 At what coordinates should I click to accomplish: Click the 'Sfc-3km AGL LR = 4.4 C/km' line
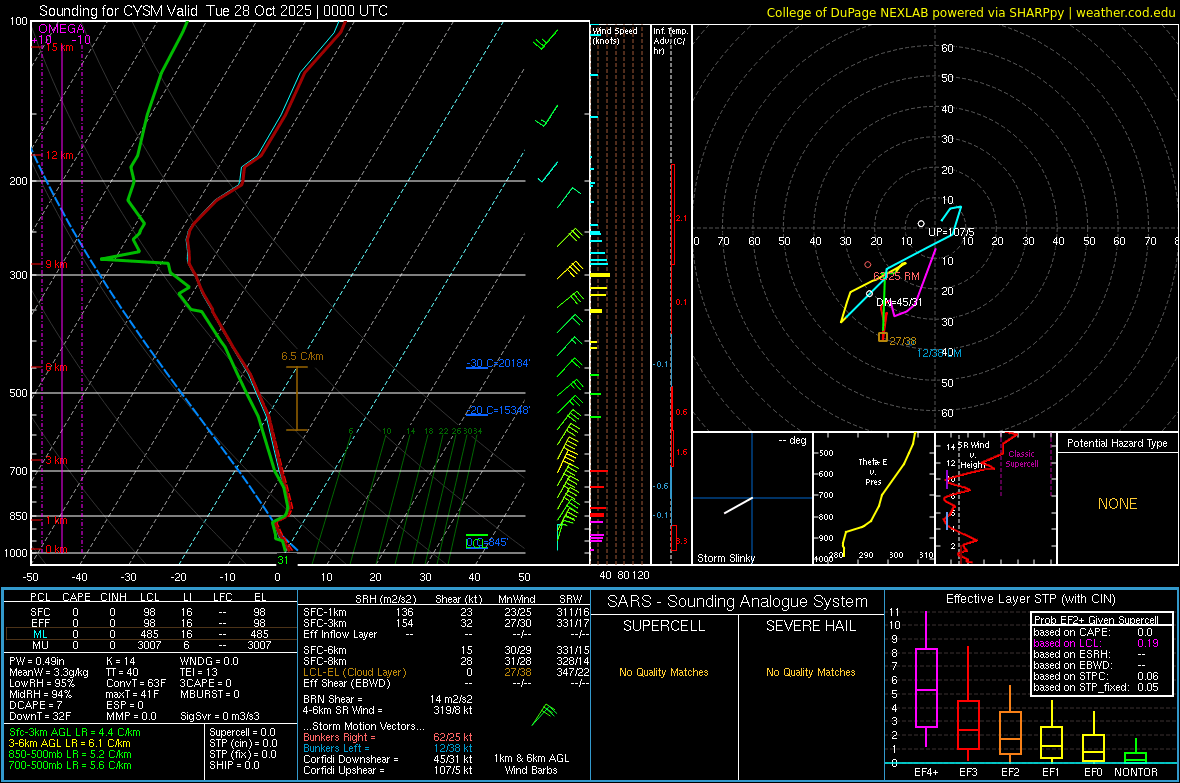pos(75,732)
